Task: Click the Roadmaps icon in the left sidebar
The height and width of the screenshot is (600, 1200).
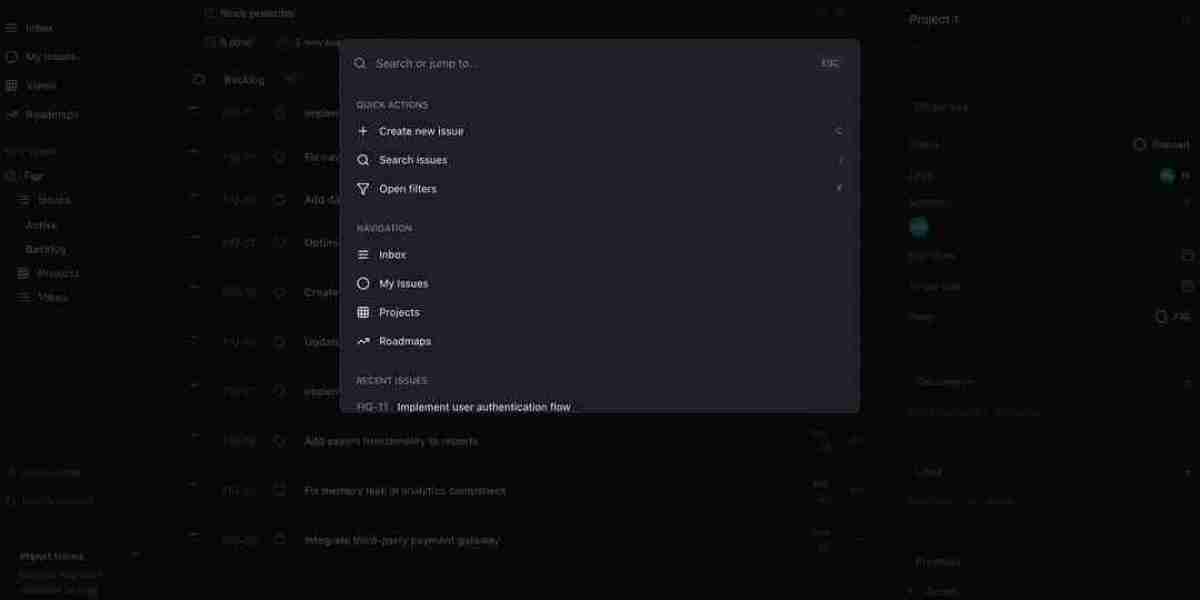Action: coord(12,115)
